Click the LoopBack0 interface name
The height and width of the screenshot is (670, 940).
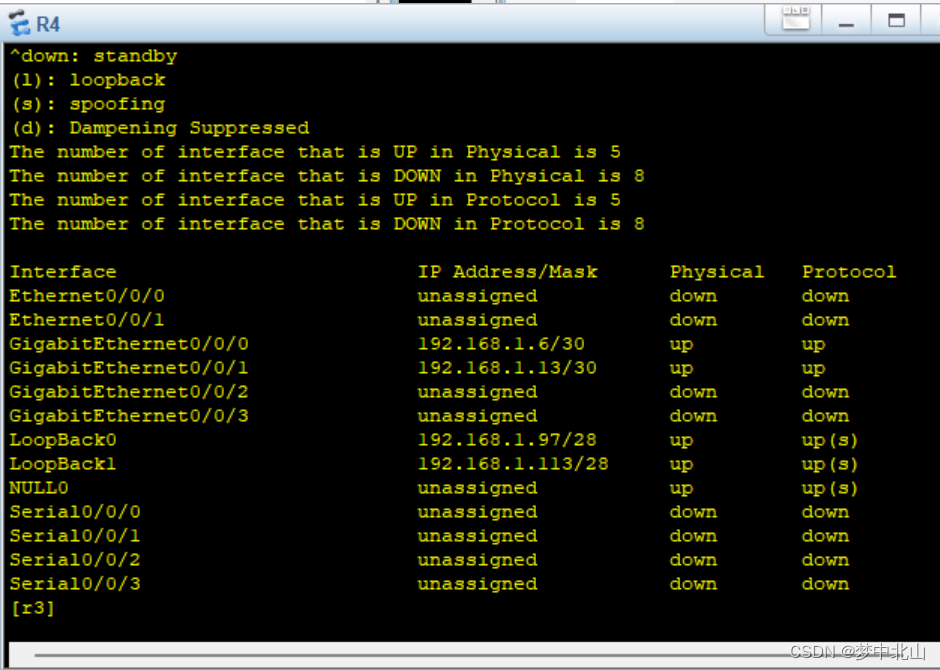pos(63,440)
